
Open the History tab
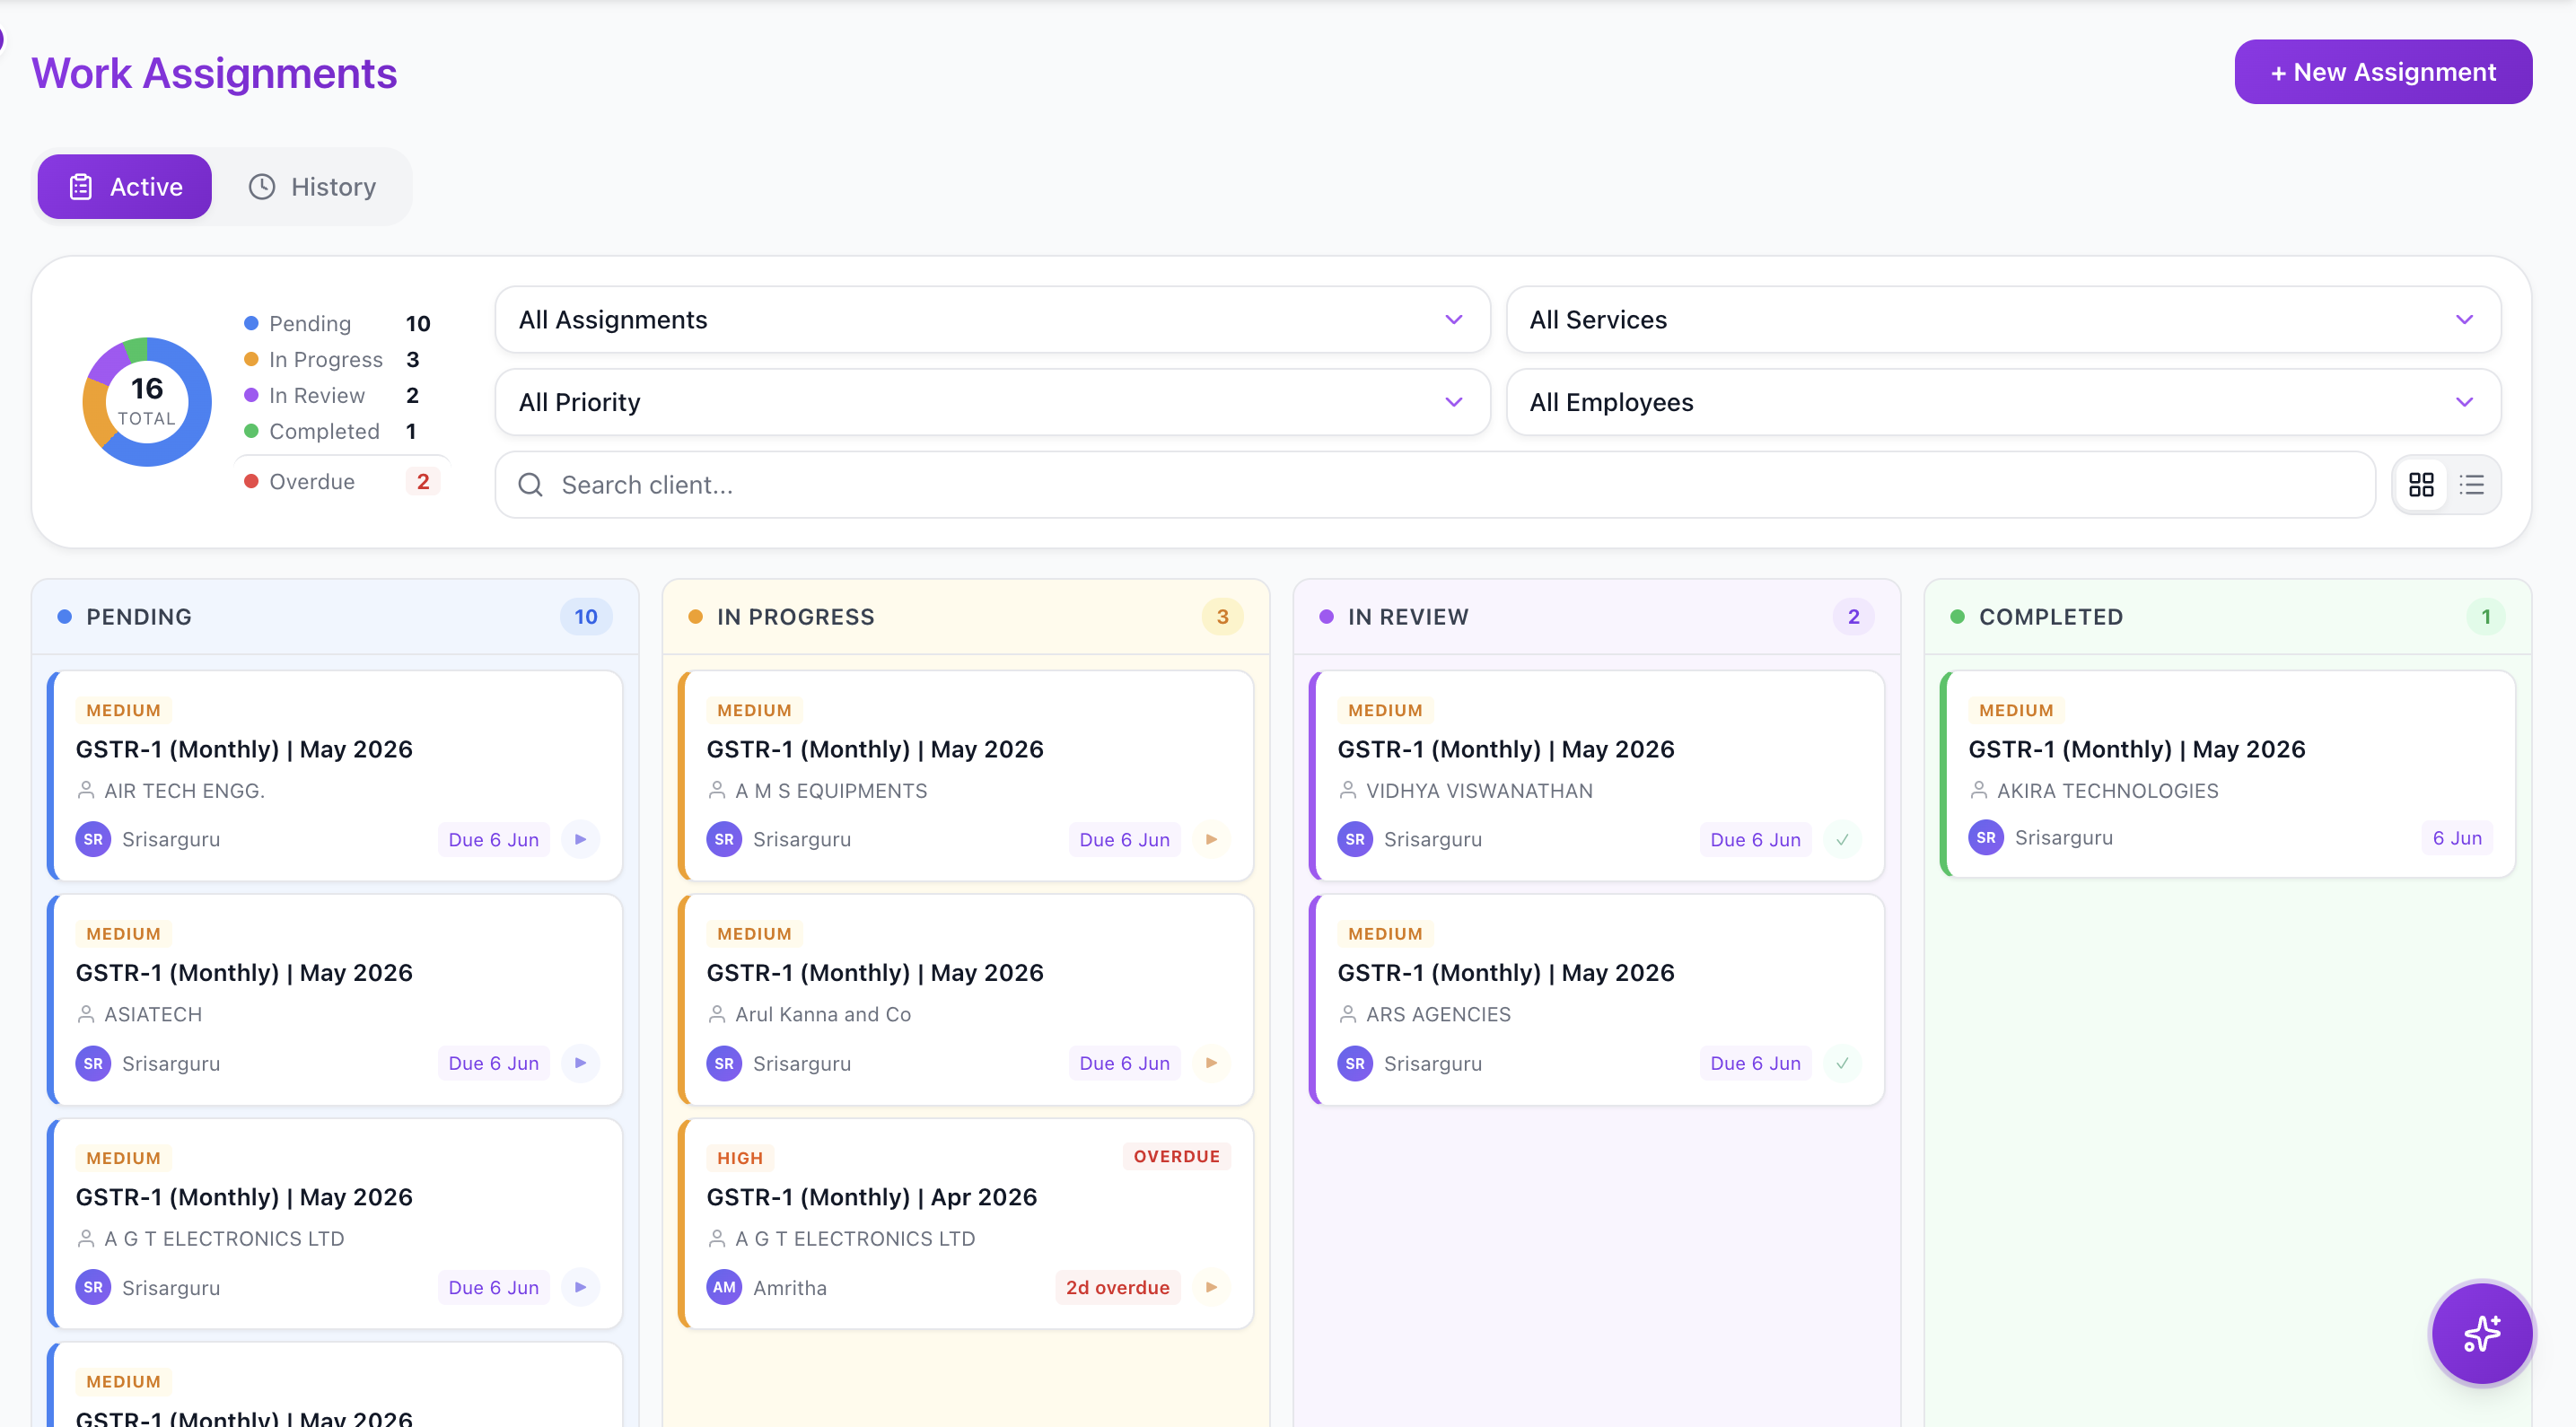click(x=313, y=187)
